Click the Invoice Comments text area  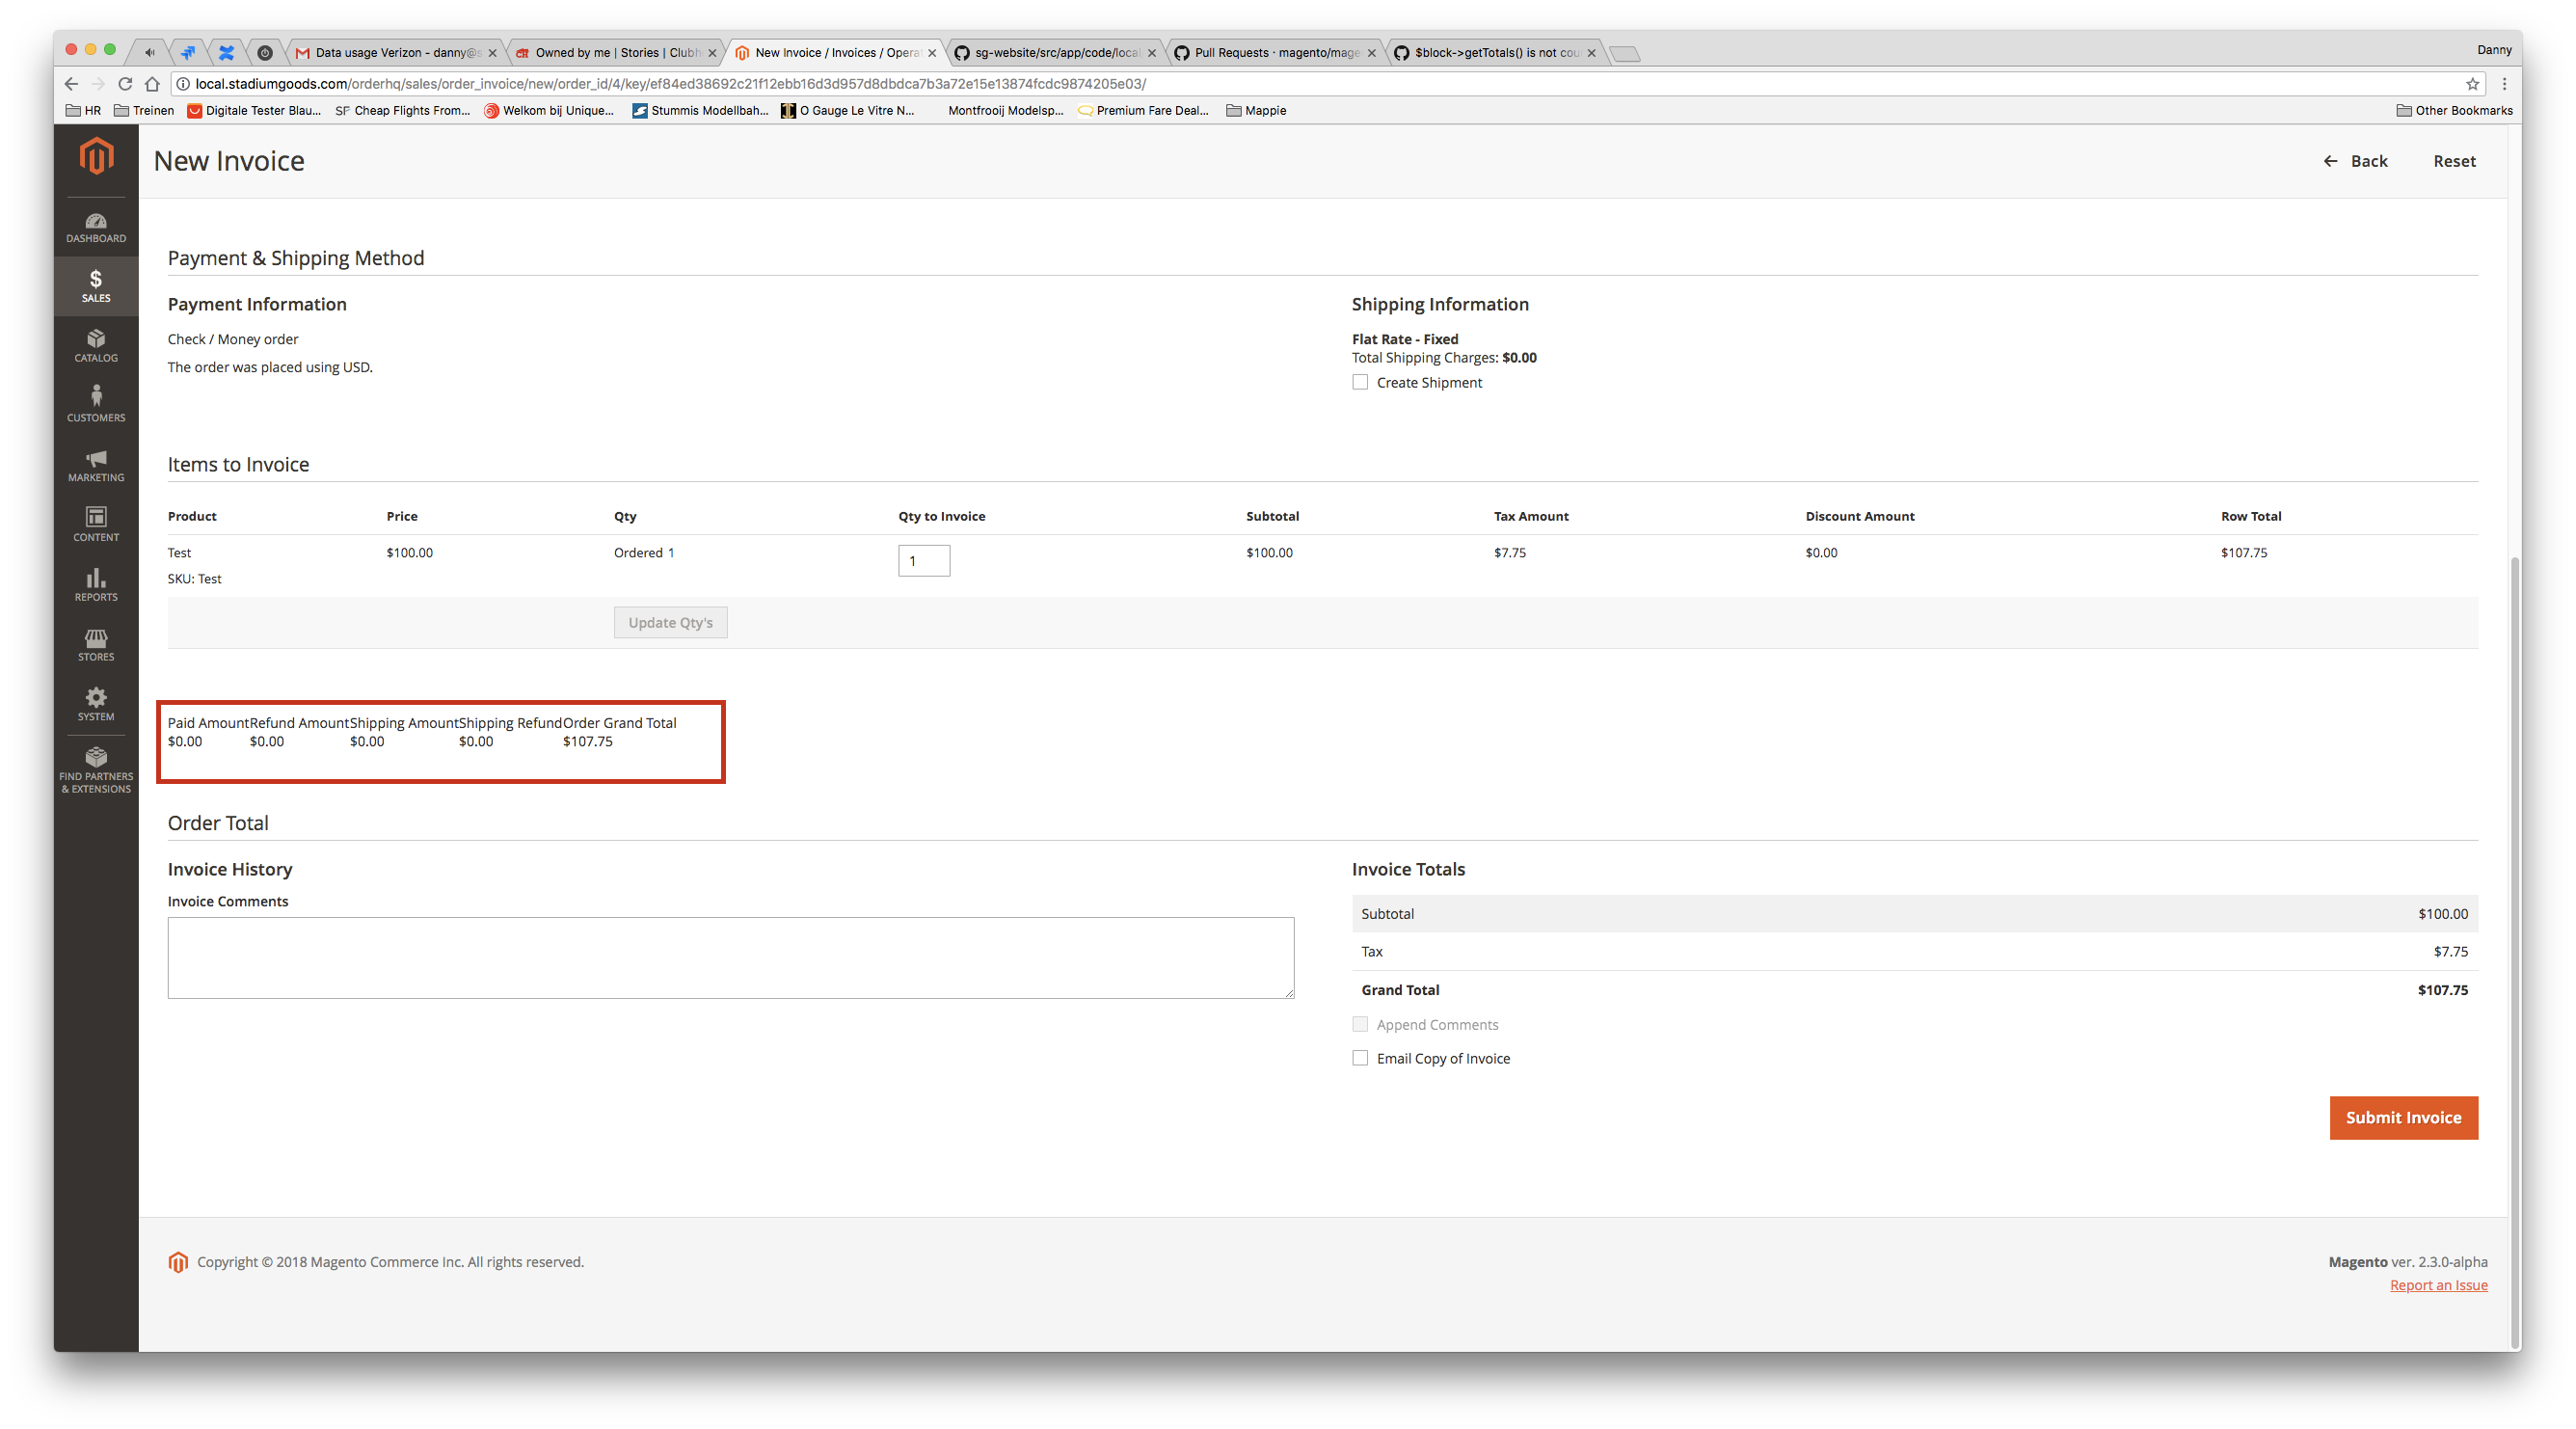[730, 957]
